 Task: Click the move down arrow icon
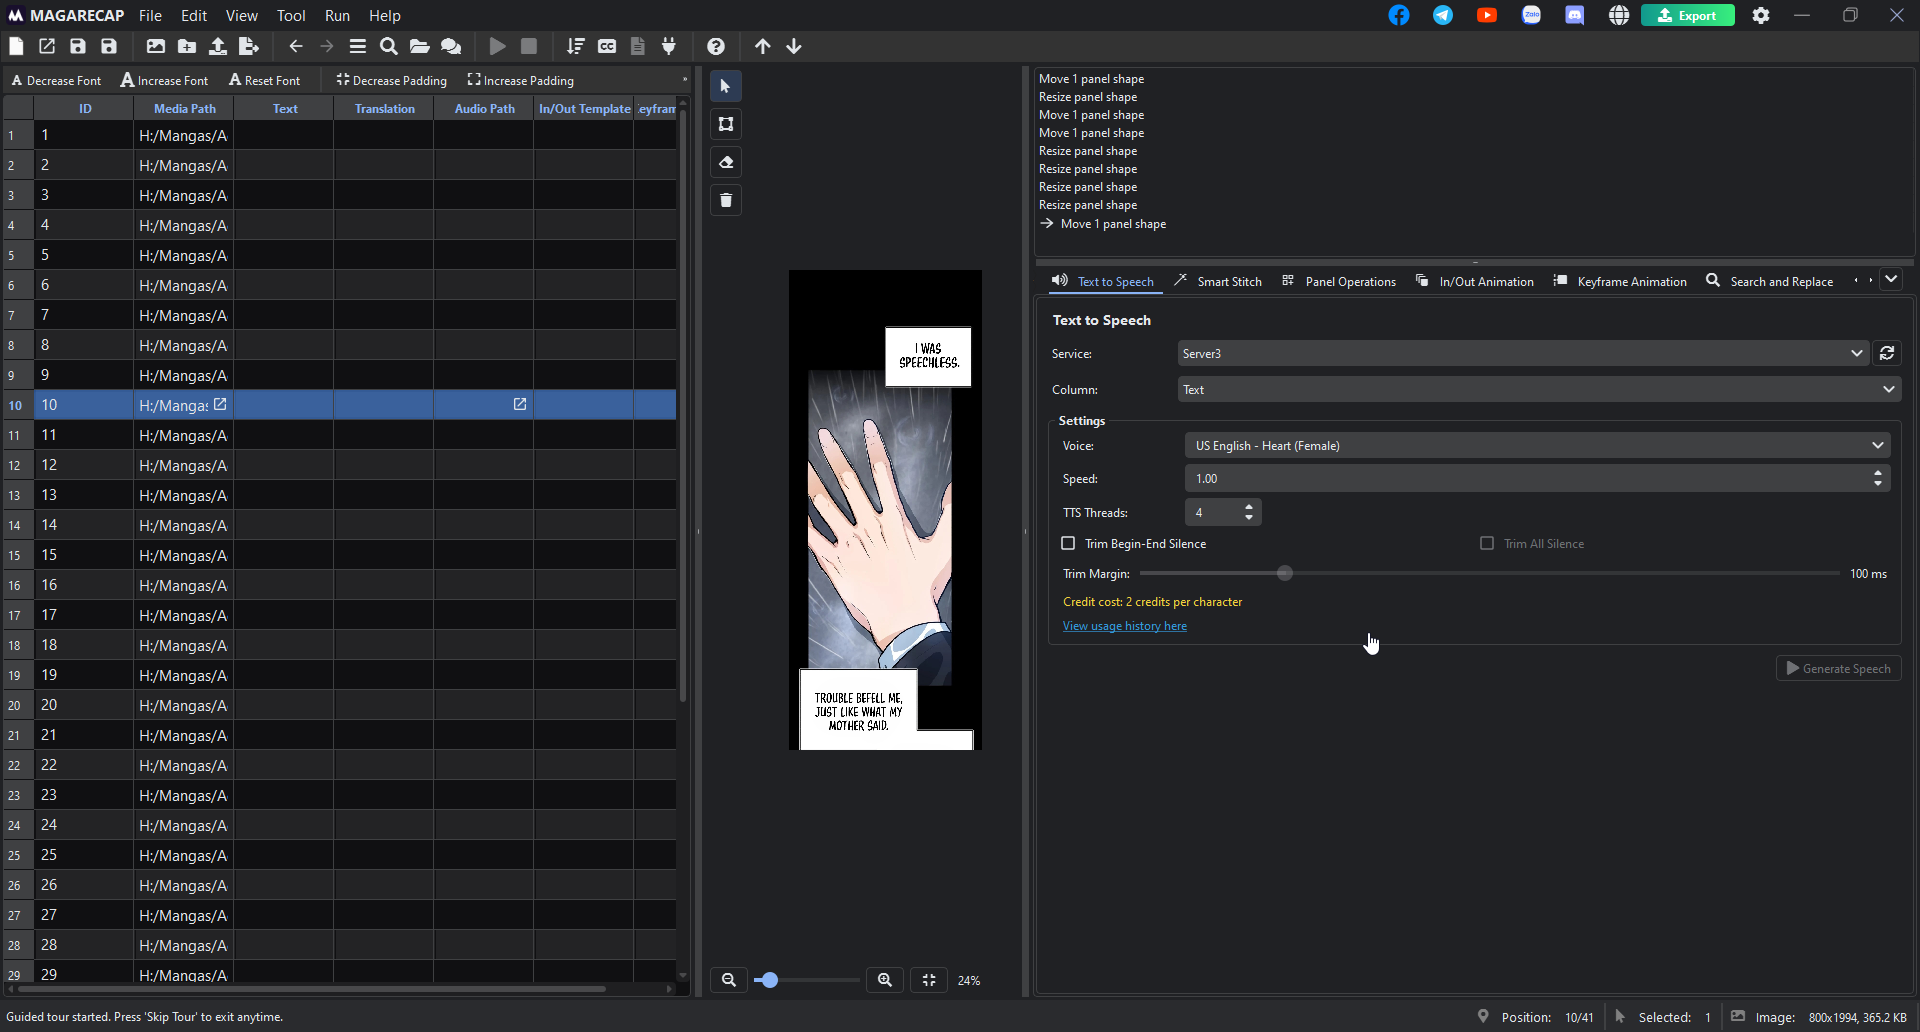coord(794,46)
